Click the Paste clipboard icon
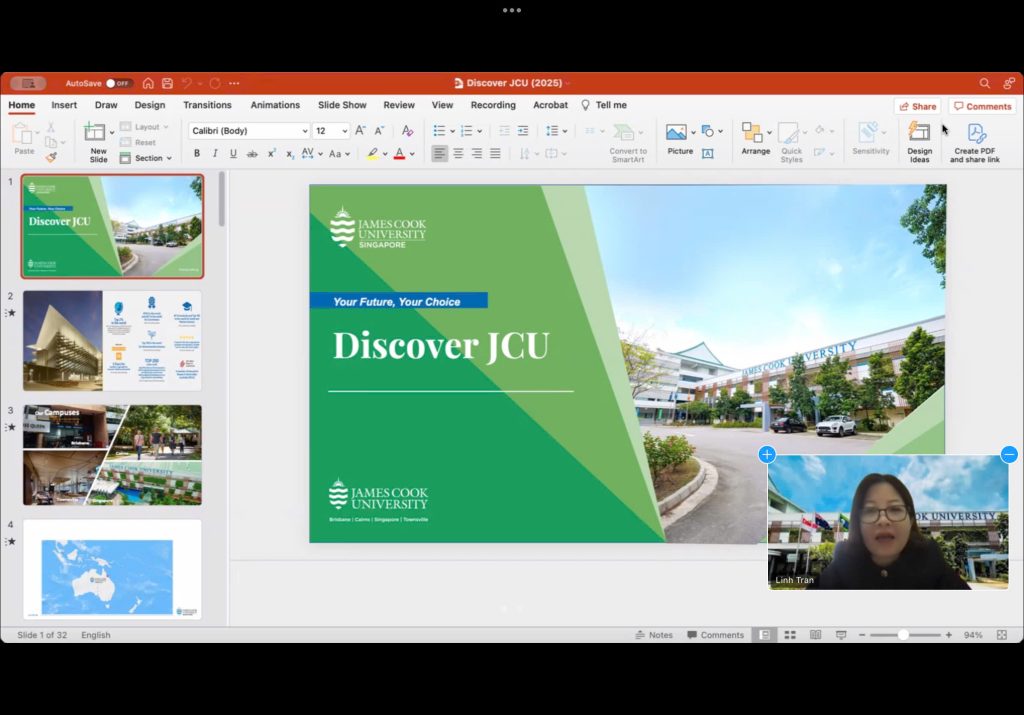 coord(23,134)
